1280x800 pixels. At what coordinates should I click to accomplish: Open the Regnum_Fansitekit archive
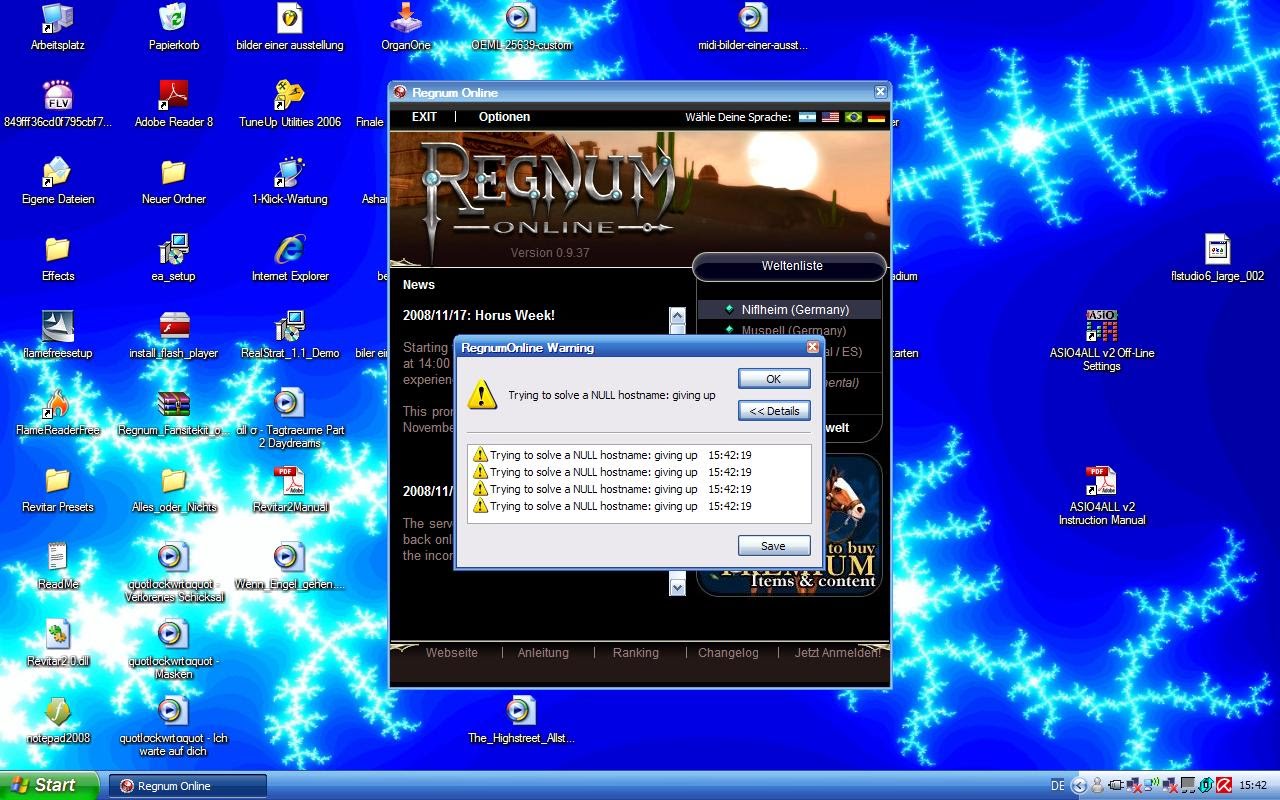coord(174,414)
